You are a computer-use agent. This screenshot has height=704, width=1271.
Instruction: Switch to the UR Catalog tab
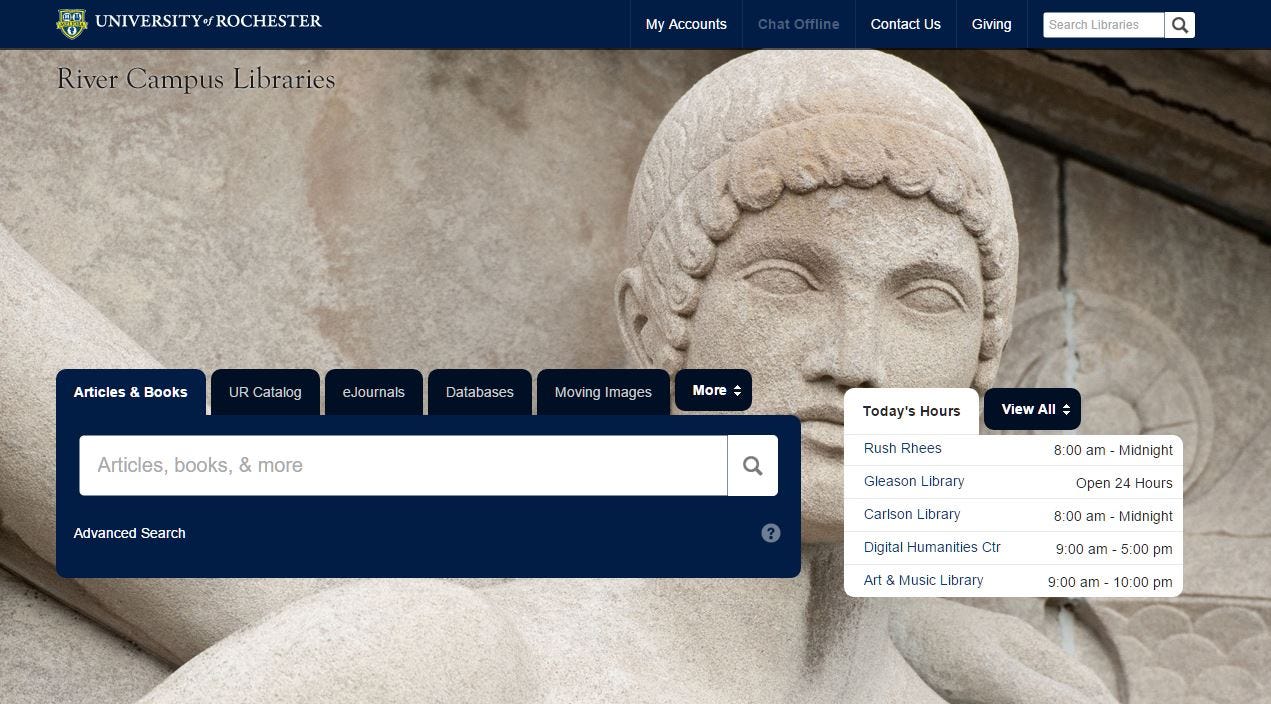point(265,392)
